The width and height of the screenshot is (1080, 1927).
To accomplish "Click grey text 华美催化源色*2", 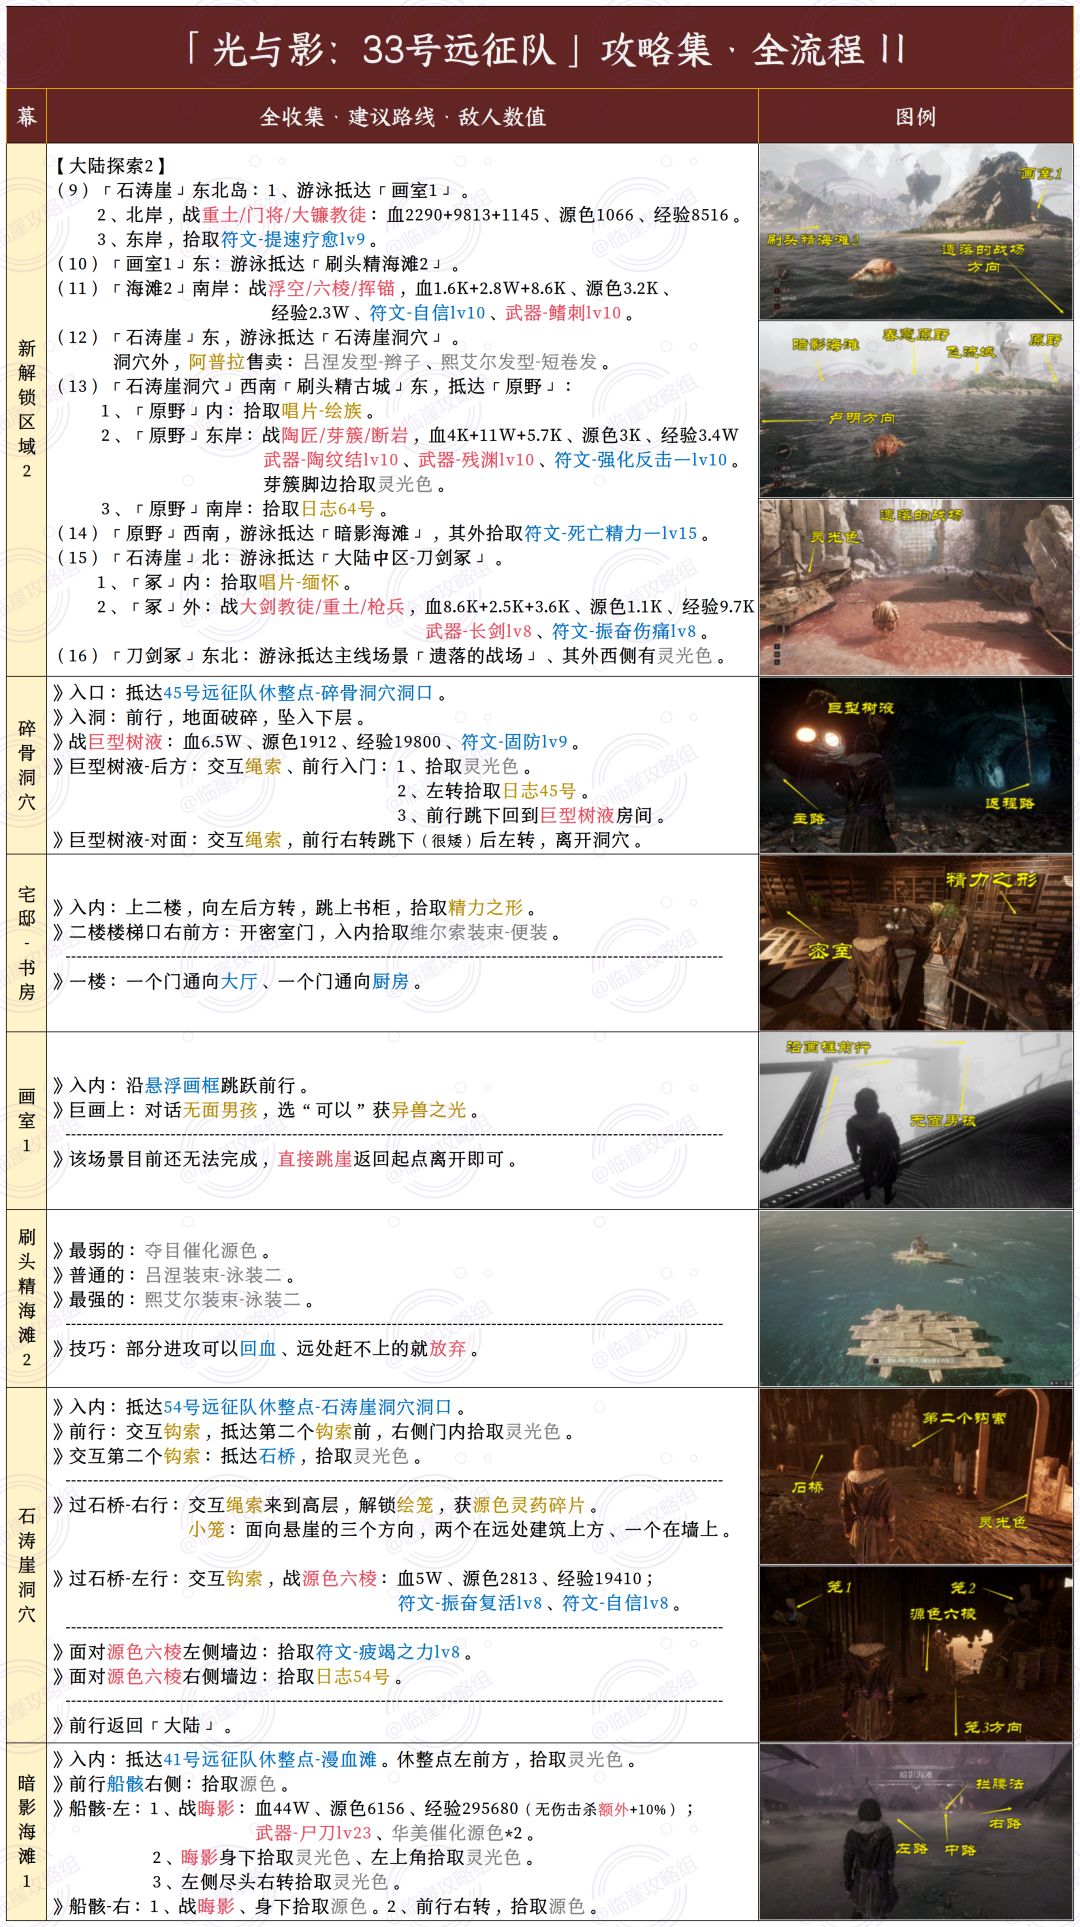I will click(x=457, y=1834).
